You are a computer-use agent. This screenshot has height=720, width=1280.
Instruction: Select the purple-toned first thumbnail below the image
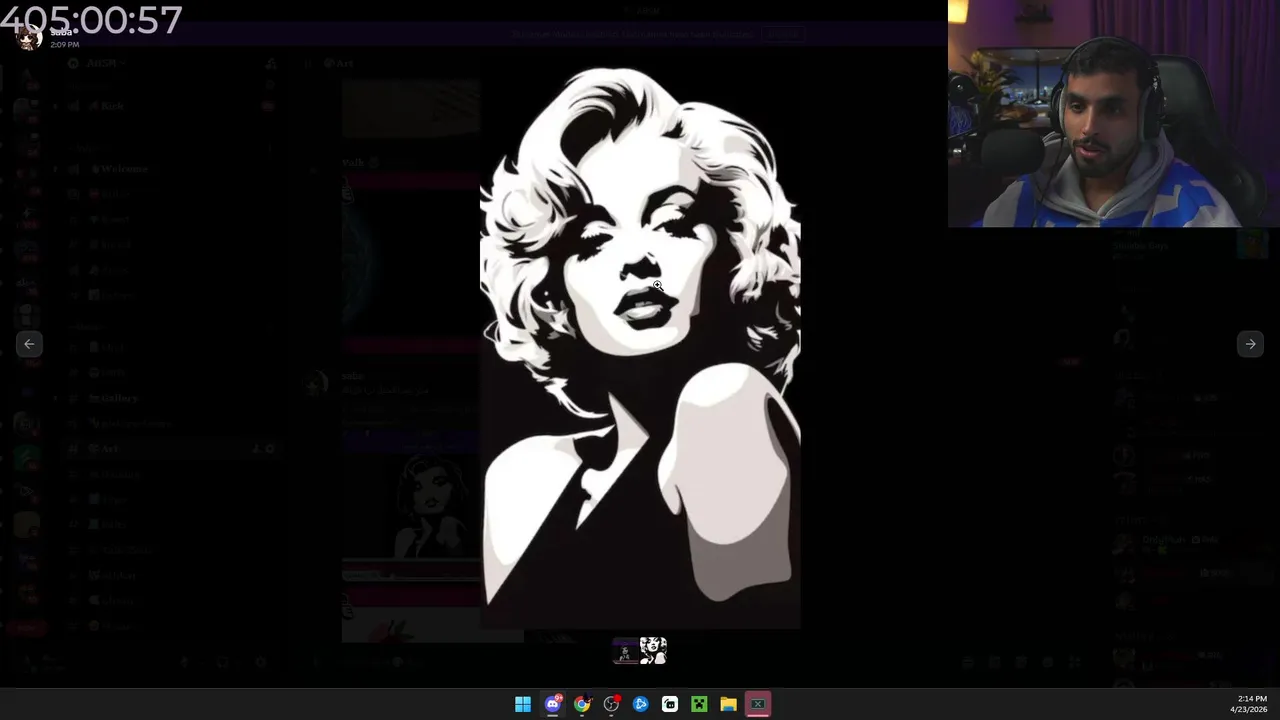625,651
